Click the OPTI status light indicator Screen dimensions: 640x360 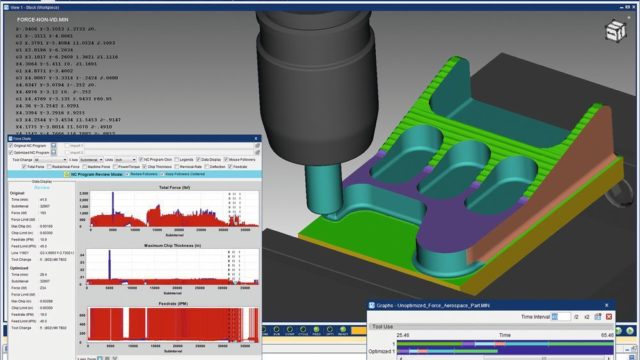tap(330, 330)
